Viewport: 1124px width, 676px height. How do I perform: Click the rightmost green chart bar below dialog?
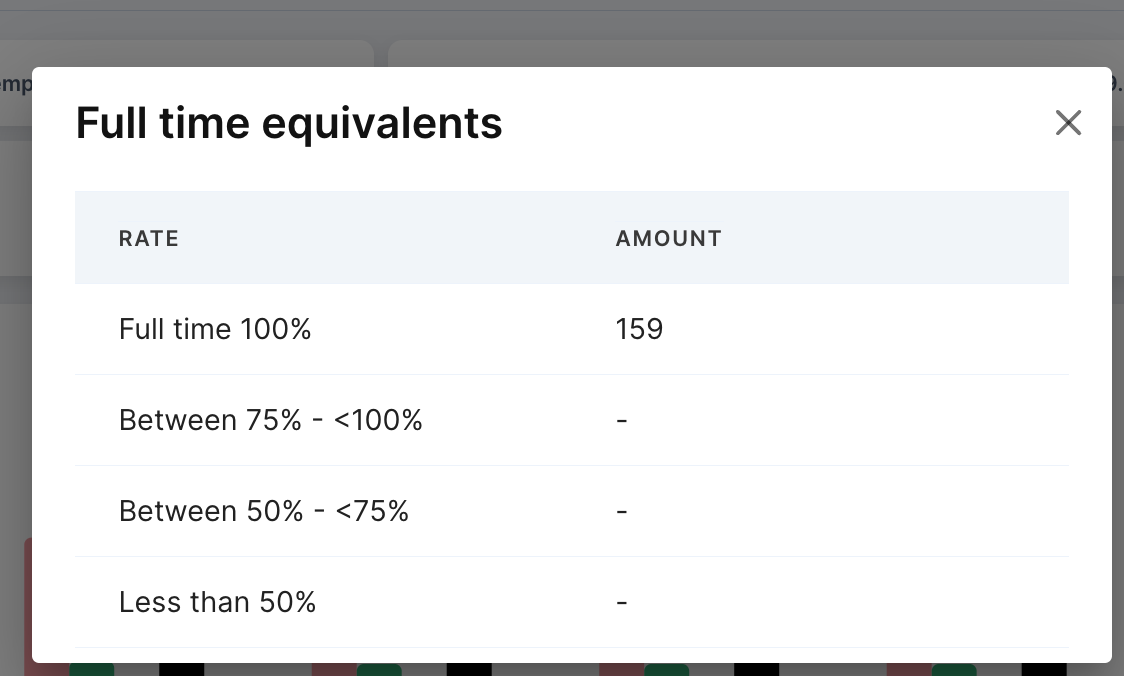pos(954,669)
